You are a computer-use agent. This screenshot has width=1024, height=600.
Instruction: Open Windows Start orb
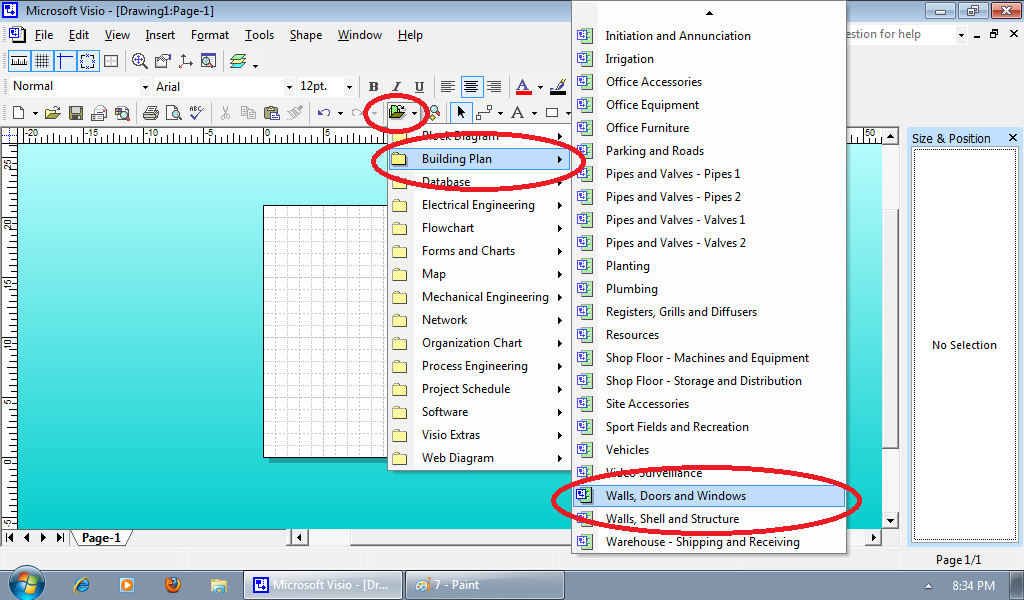(x=27, y=584)
